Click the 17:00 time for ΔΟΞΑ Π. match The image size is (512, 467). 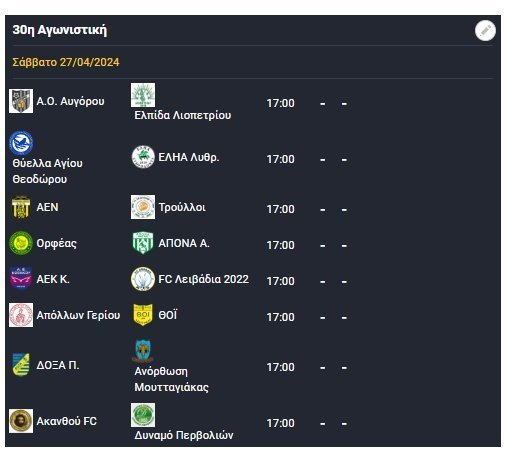point(280,367)
